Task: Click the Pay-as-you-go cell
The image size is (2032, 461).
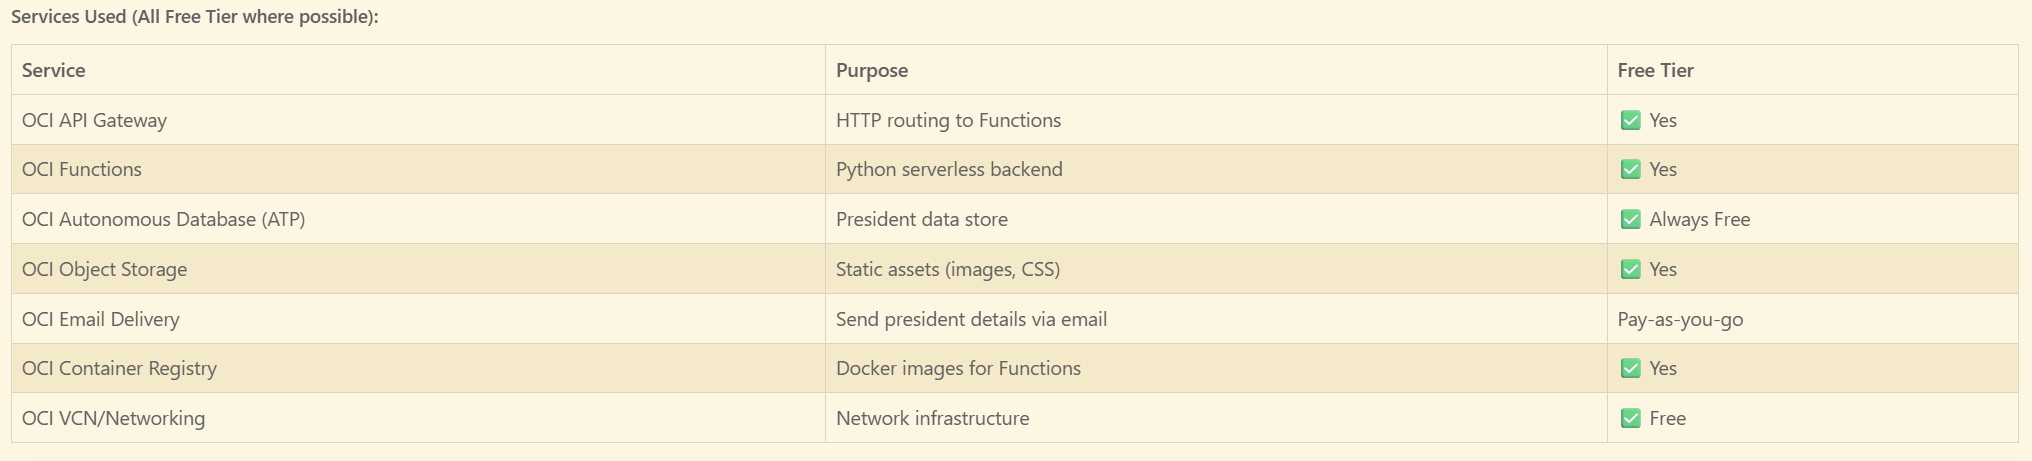Action: [1680, 319]
